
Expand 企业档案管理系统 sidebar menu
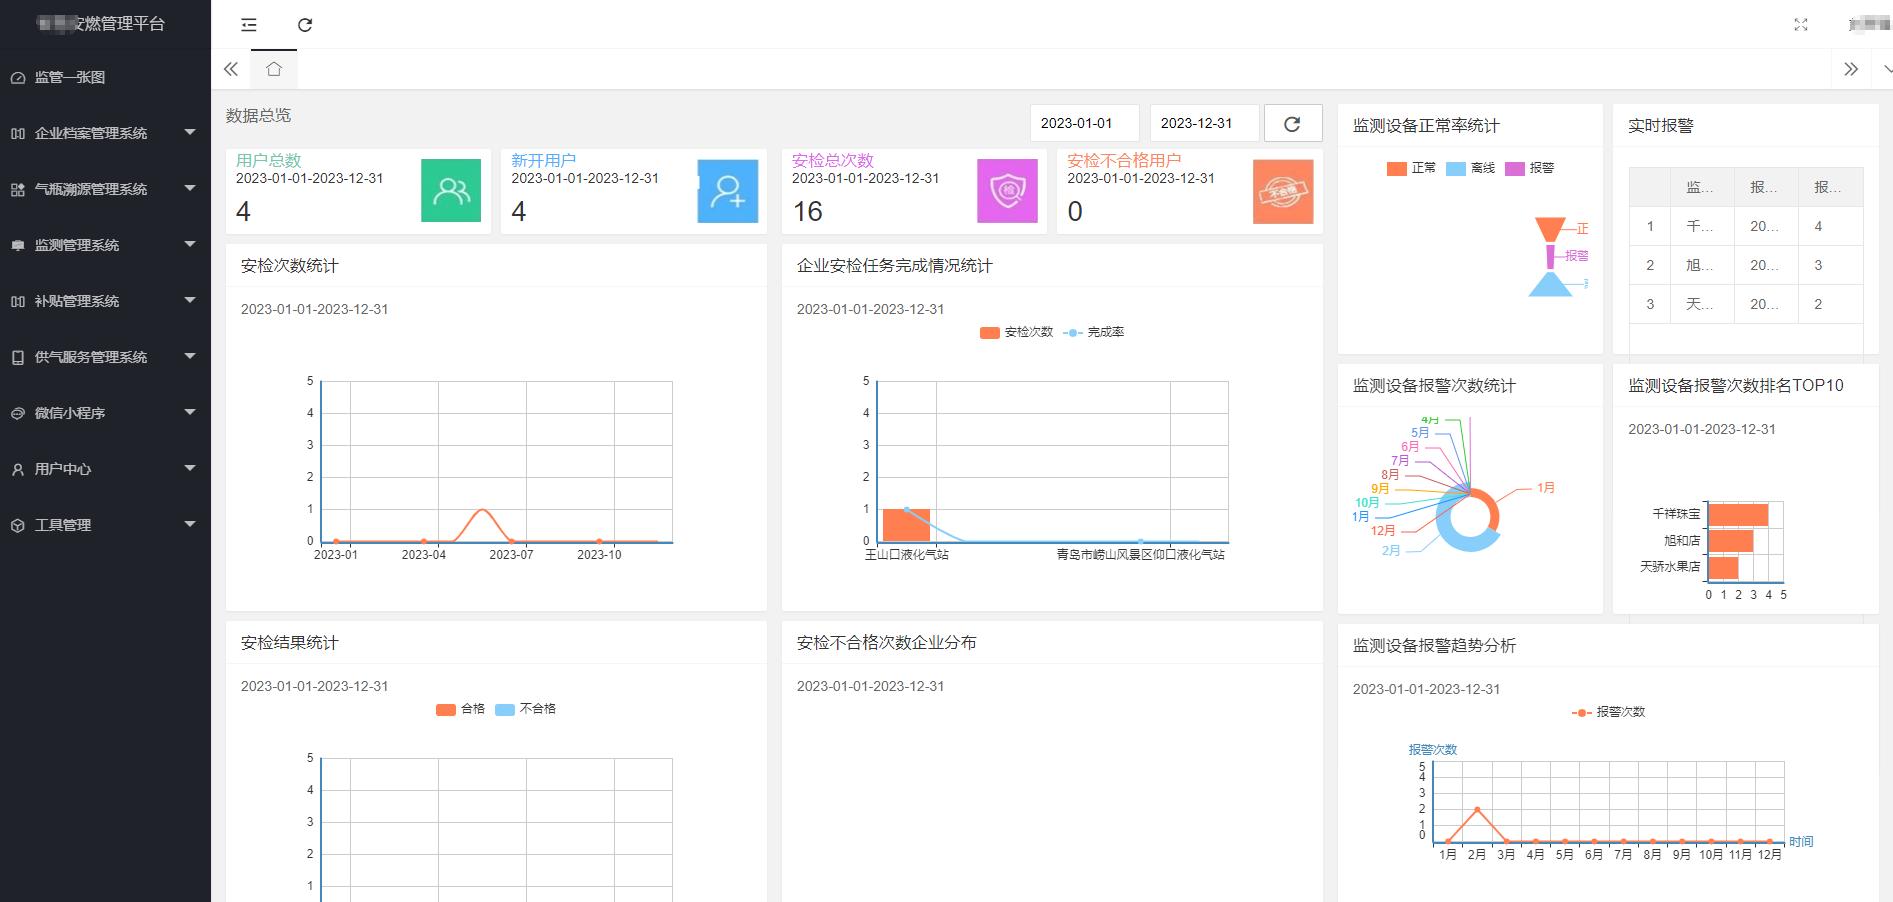coord(100,133)
